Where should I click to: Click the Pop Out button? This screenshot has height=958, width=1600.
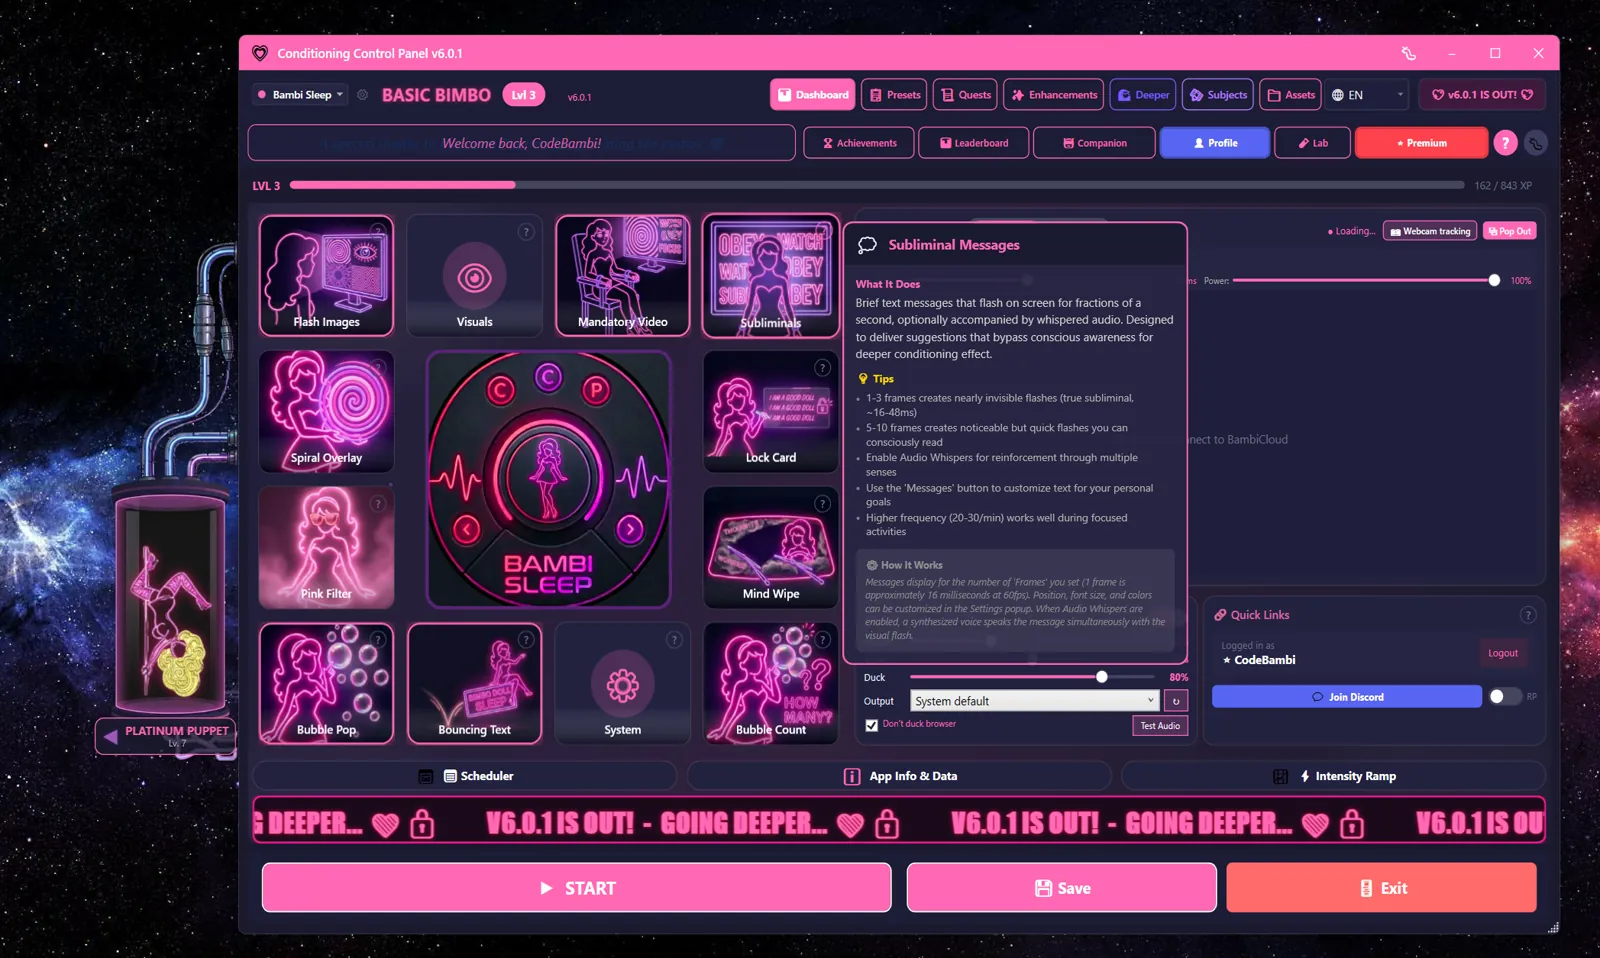(1510, 231)
